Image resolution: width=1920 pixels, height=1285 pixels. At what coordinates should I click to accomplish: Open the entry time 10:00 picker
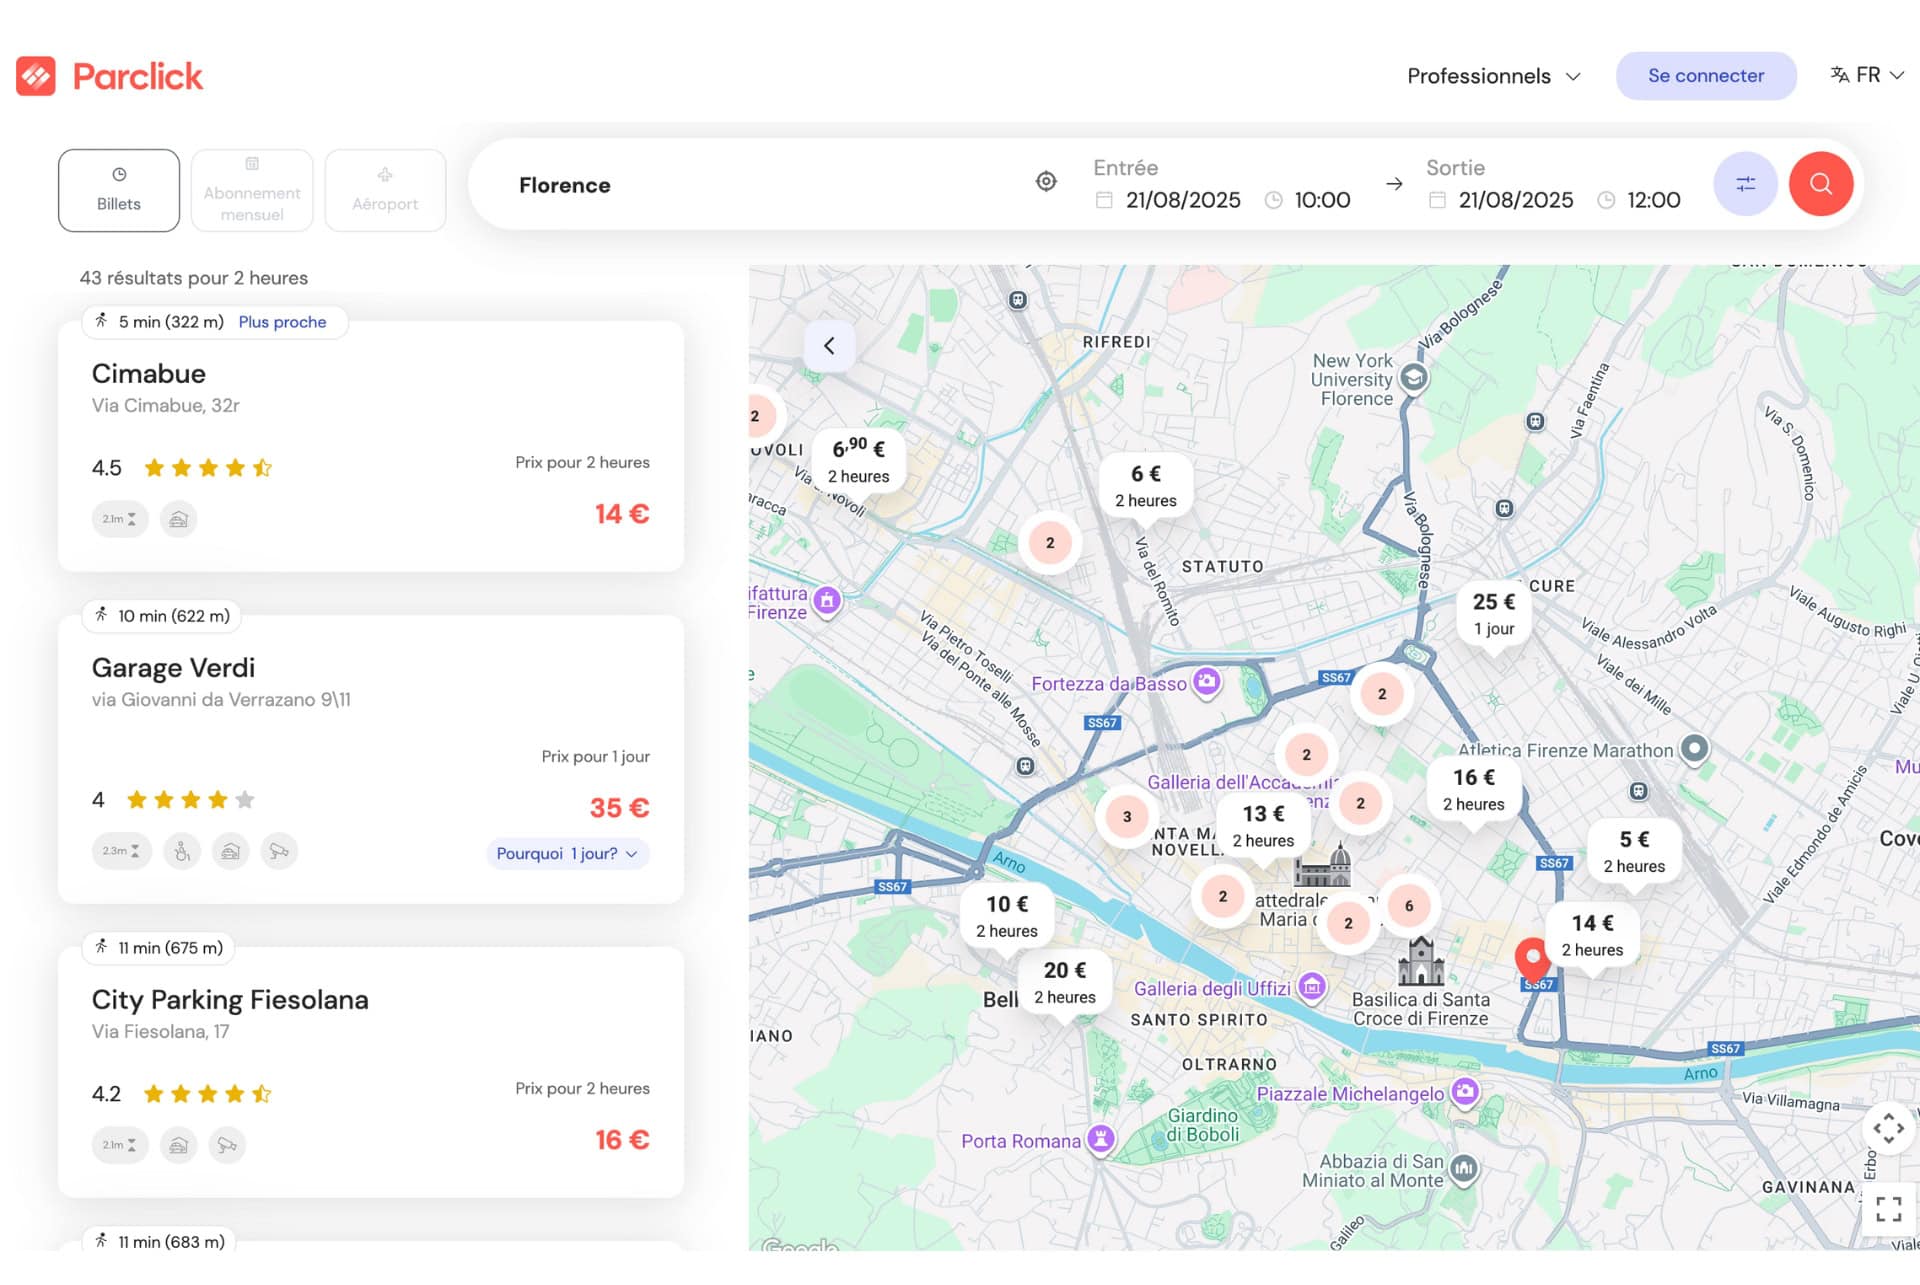tap(1308, 200)
